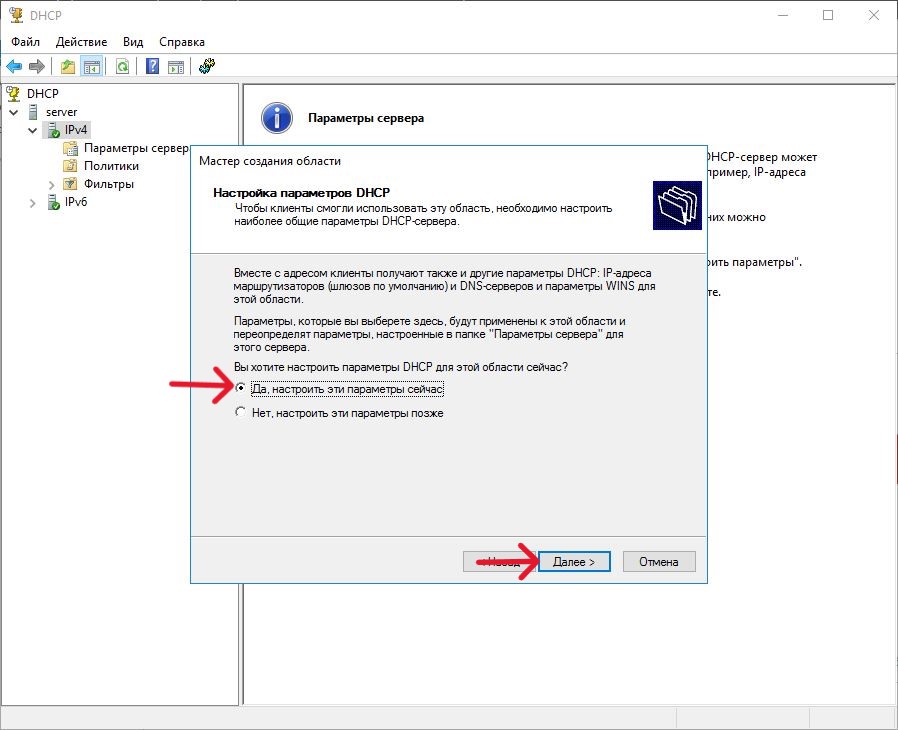Expand the IPv6 tree node
The width and height of the screenshot is (898, 730).
tap(33, 203)
